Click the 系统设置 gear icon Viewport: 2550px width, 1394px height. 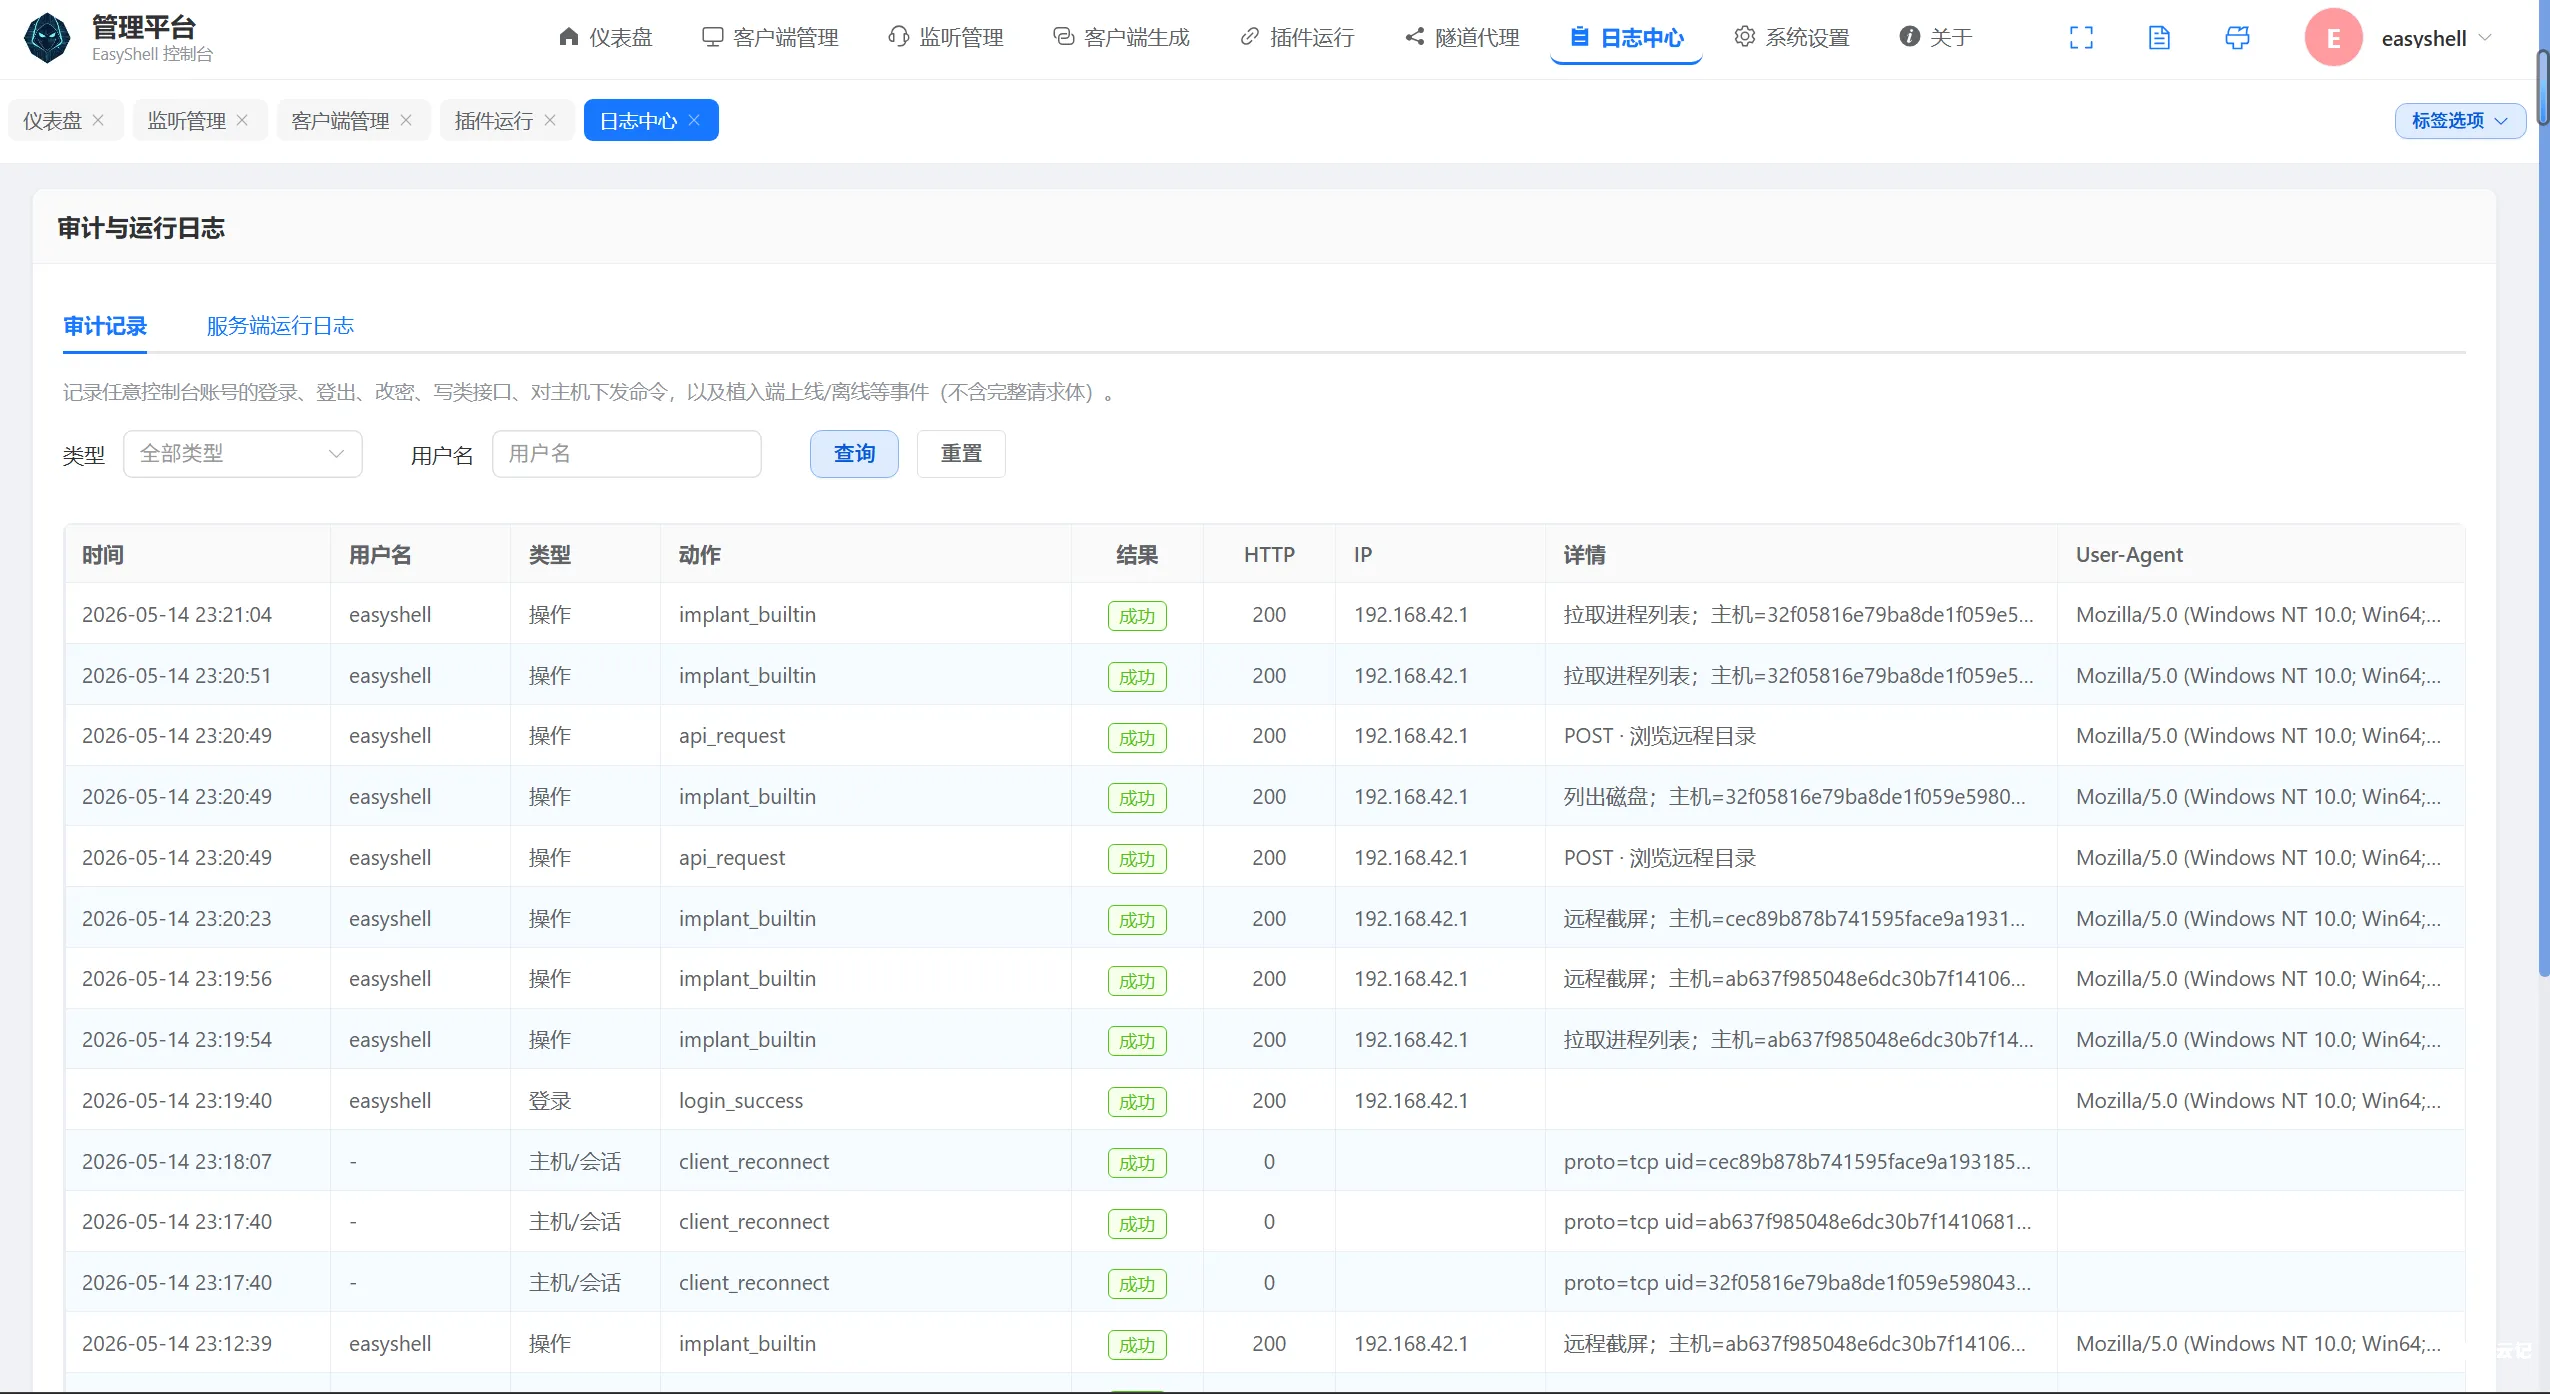(x=1744, y=37)
